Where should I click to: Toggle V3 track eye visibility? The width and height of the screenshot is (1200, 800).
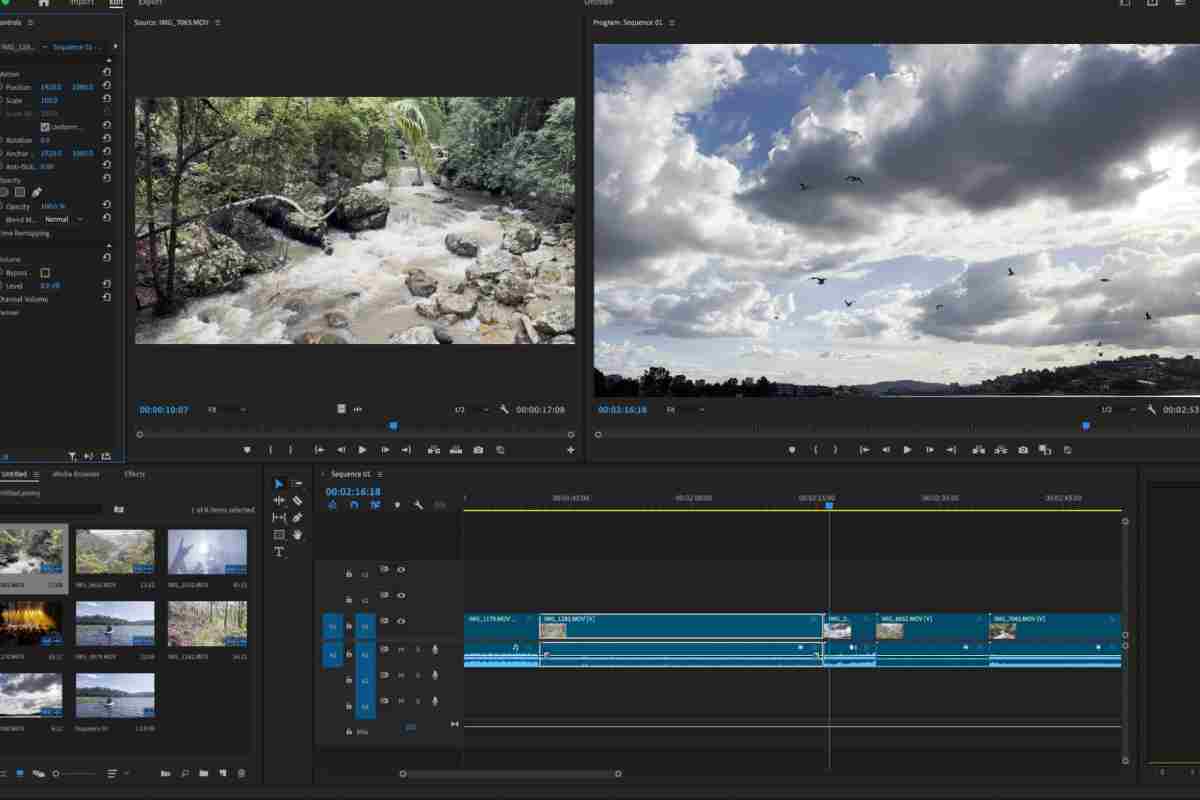pos(401,569)
